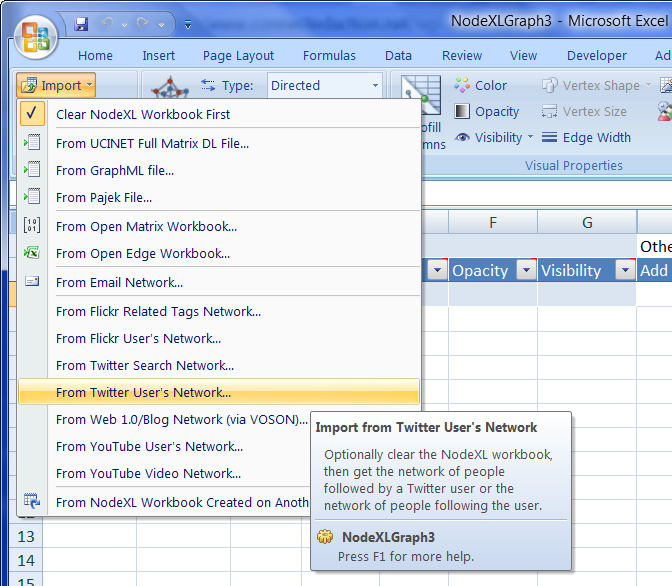Choose From YouTube Video Network option

148,474
